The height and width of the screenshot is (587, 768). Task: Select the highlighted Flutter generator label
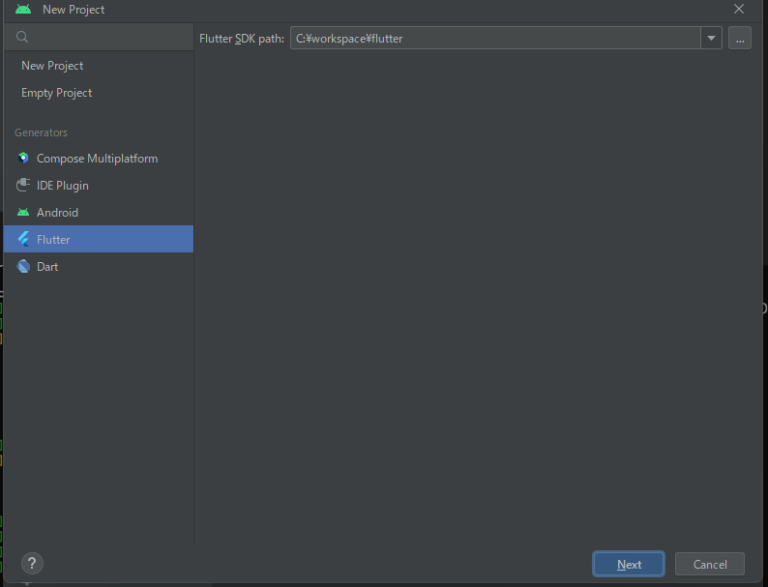(53, 239)
